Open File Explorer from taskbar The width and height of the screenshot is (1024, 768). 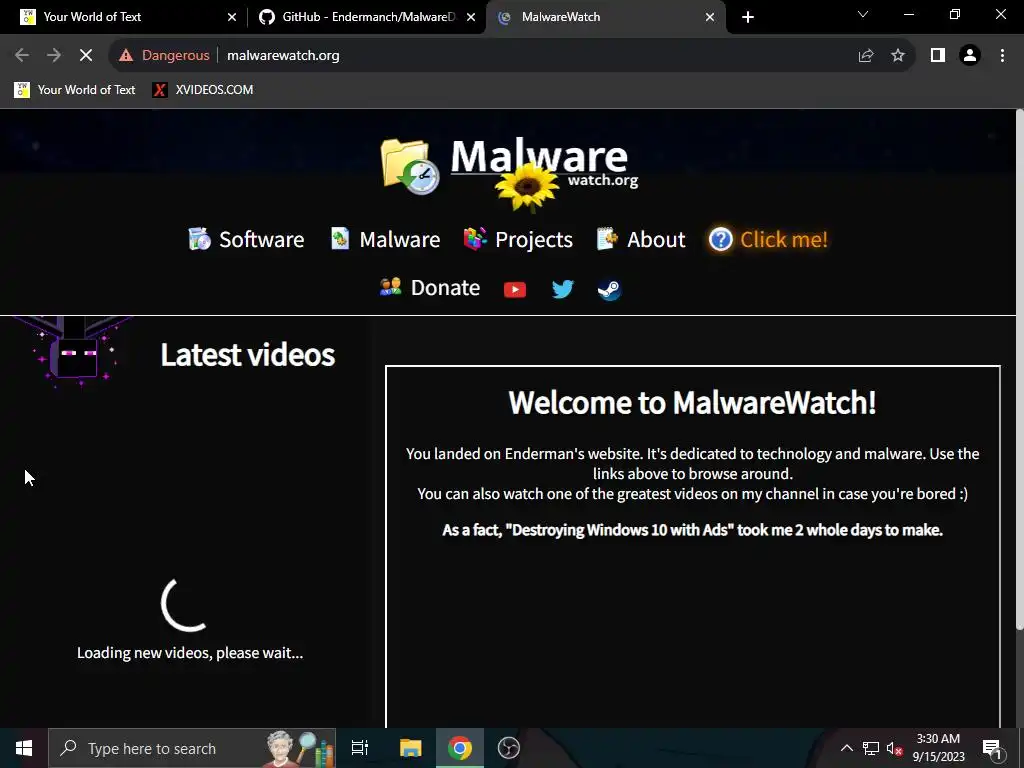[x=410, y=748]
